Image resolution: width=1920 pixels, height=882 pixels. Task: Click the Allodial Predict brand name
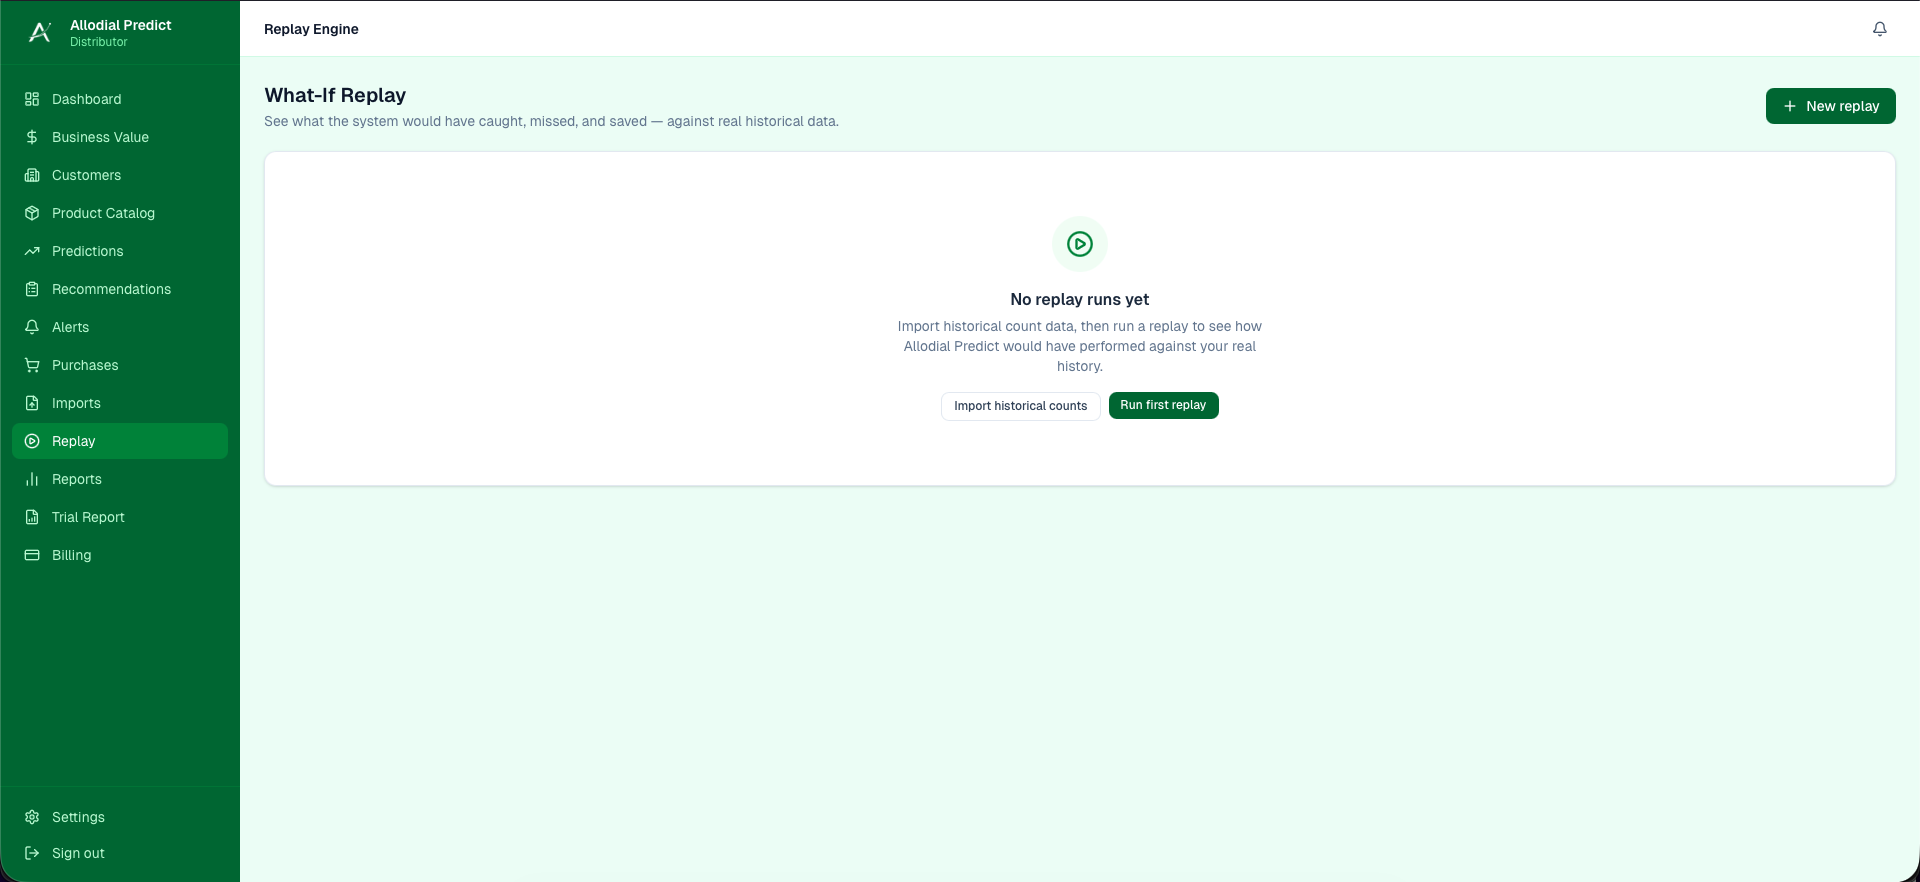tap(121, 25)
